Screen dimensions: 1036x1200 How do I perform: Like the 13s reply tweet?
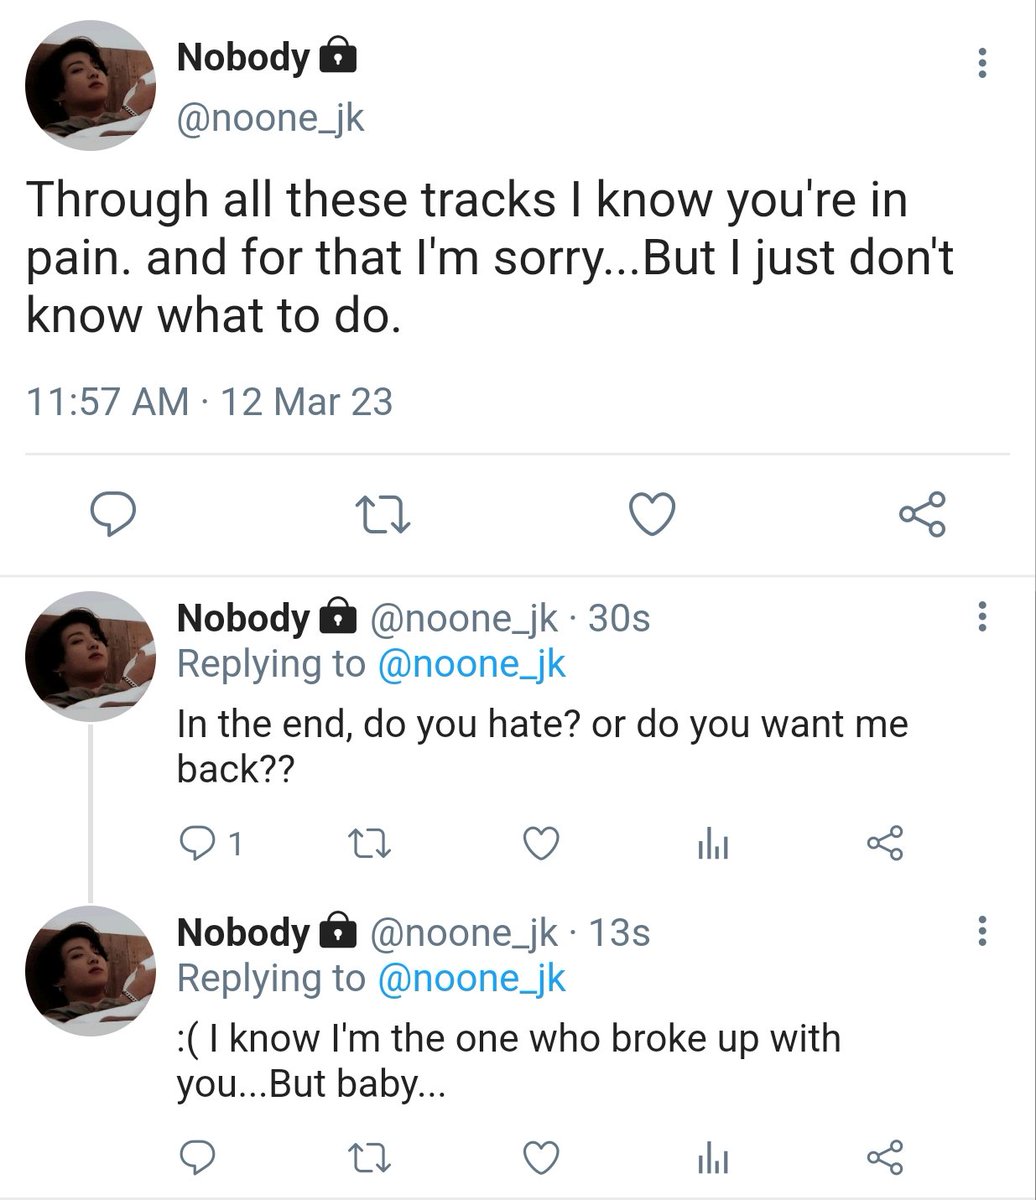click(x=541, y=1158)
